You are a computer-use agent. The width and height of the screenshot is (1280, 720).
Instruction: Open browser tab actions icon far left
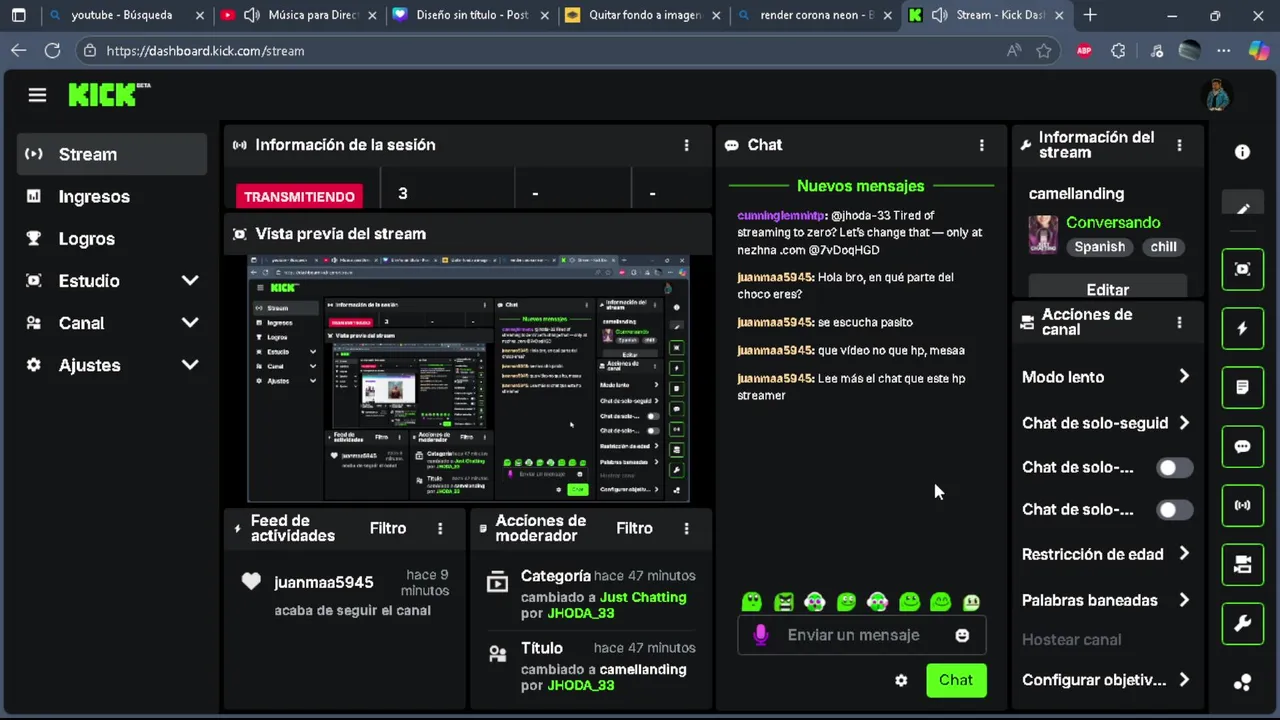pos(19,15)
